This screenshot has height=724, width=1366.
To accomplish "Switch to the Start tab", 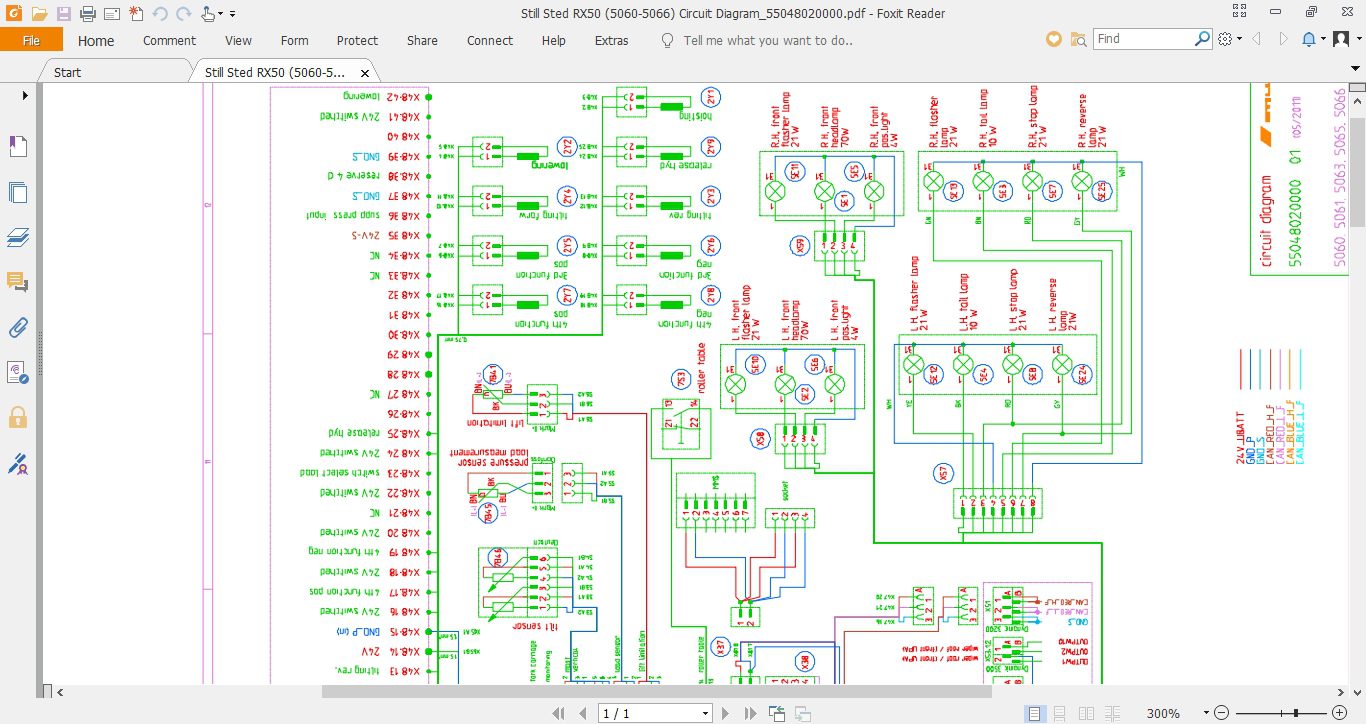I will (68, 72).
